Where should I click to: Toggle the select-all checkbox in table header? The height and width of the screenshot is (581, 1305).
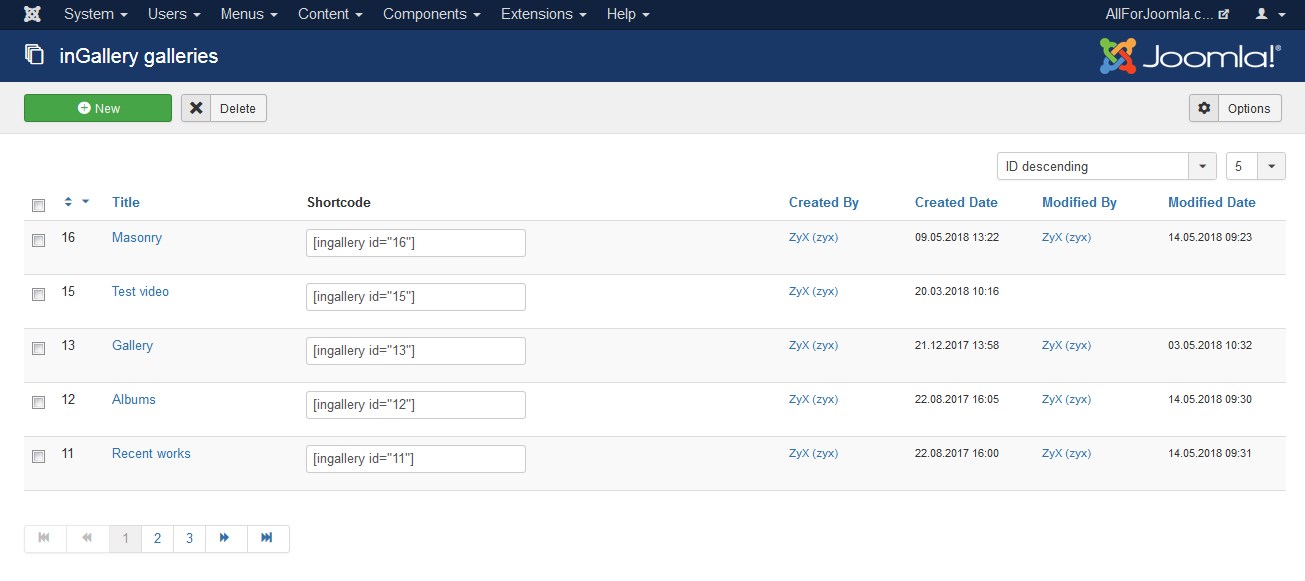[x=38, y=205]
